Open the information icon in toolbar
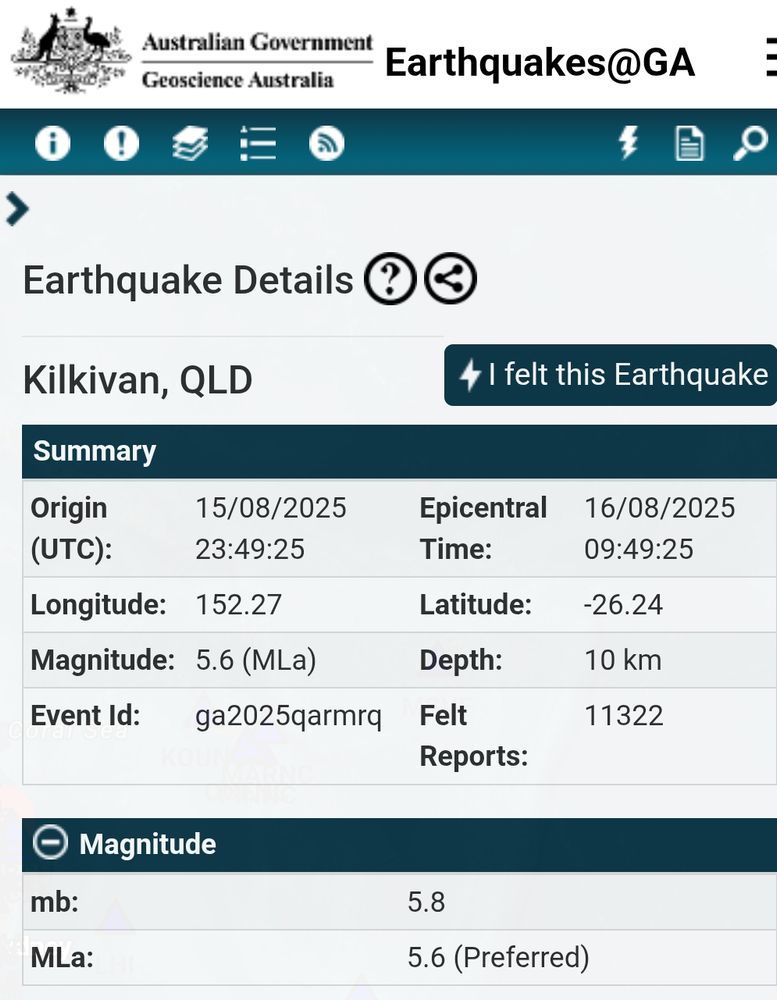This screenshot has height=1000, width=777. [52, 142]
